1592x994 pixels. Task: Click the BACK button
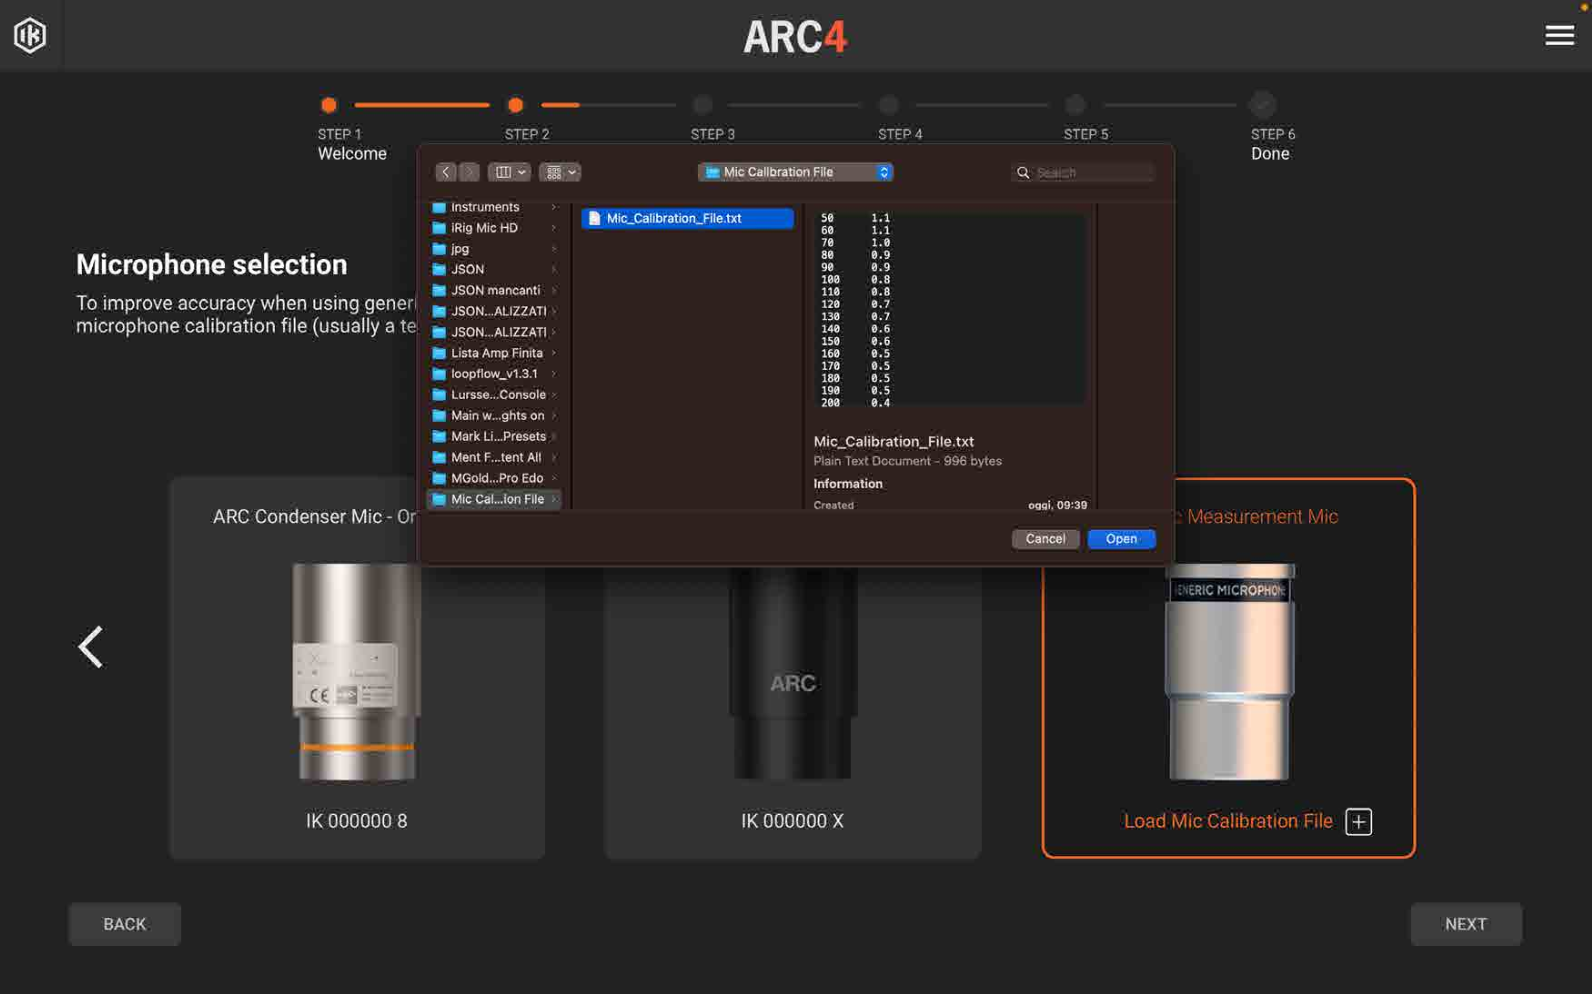pyautogui.click(x=124, y=924)
